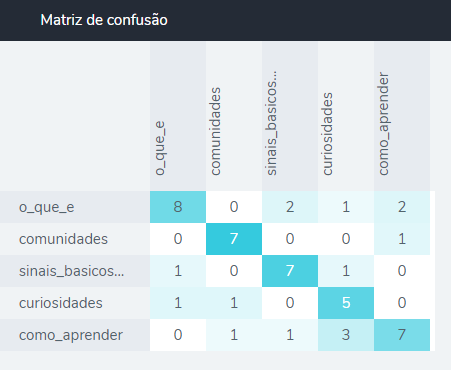Select the comunidades rotated column header
451x370 pixels.
pos(216,131)
